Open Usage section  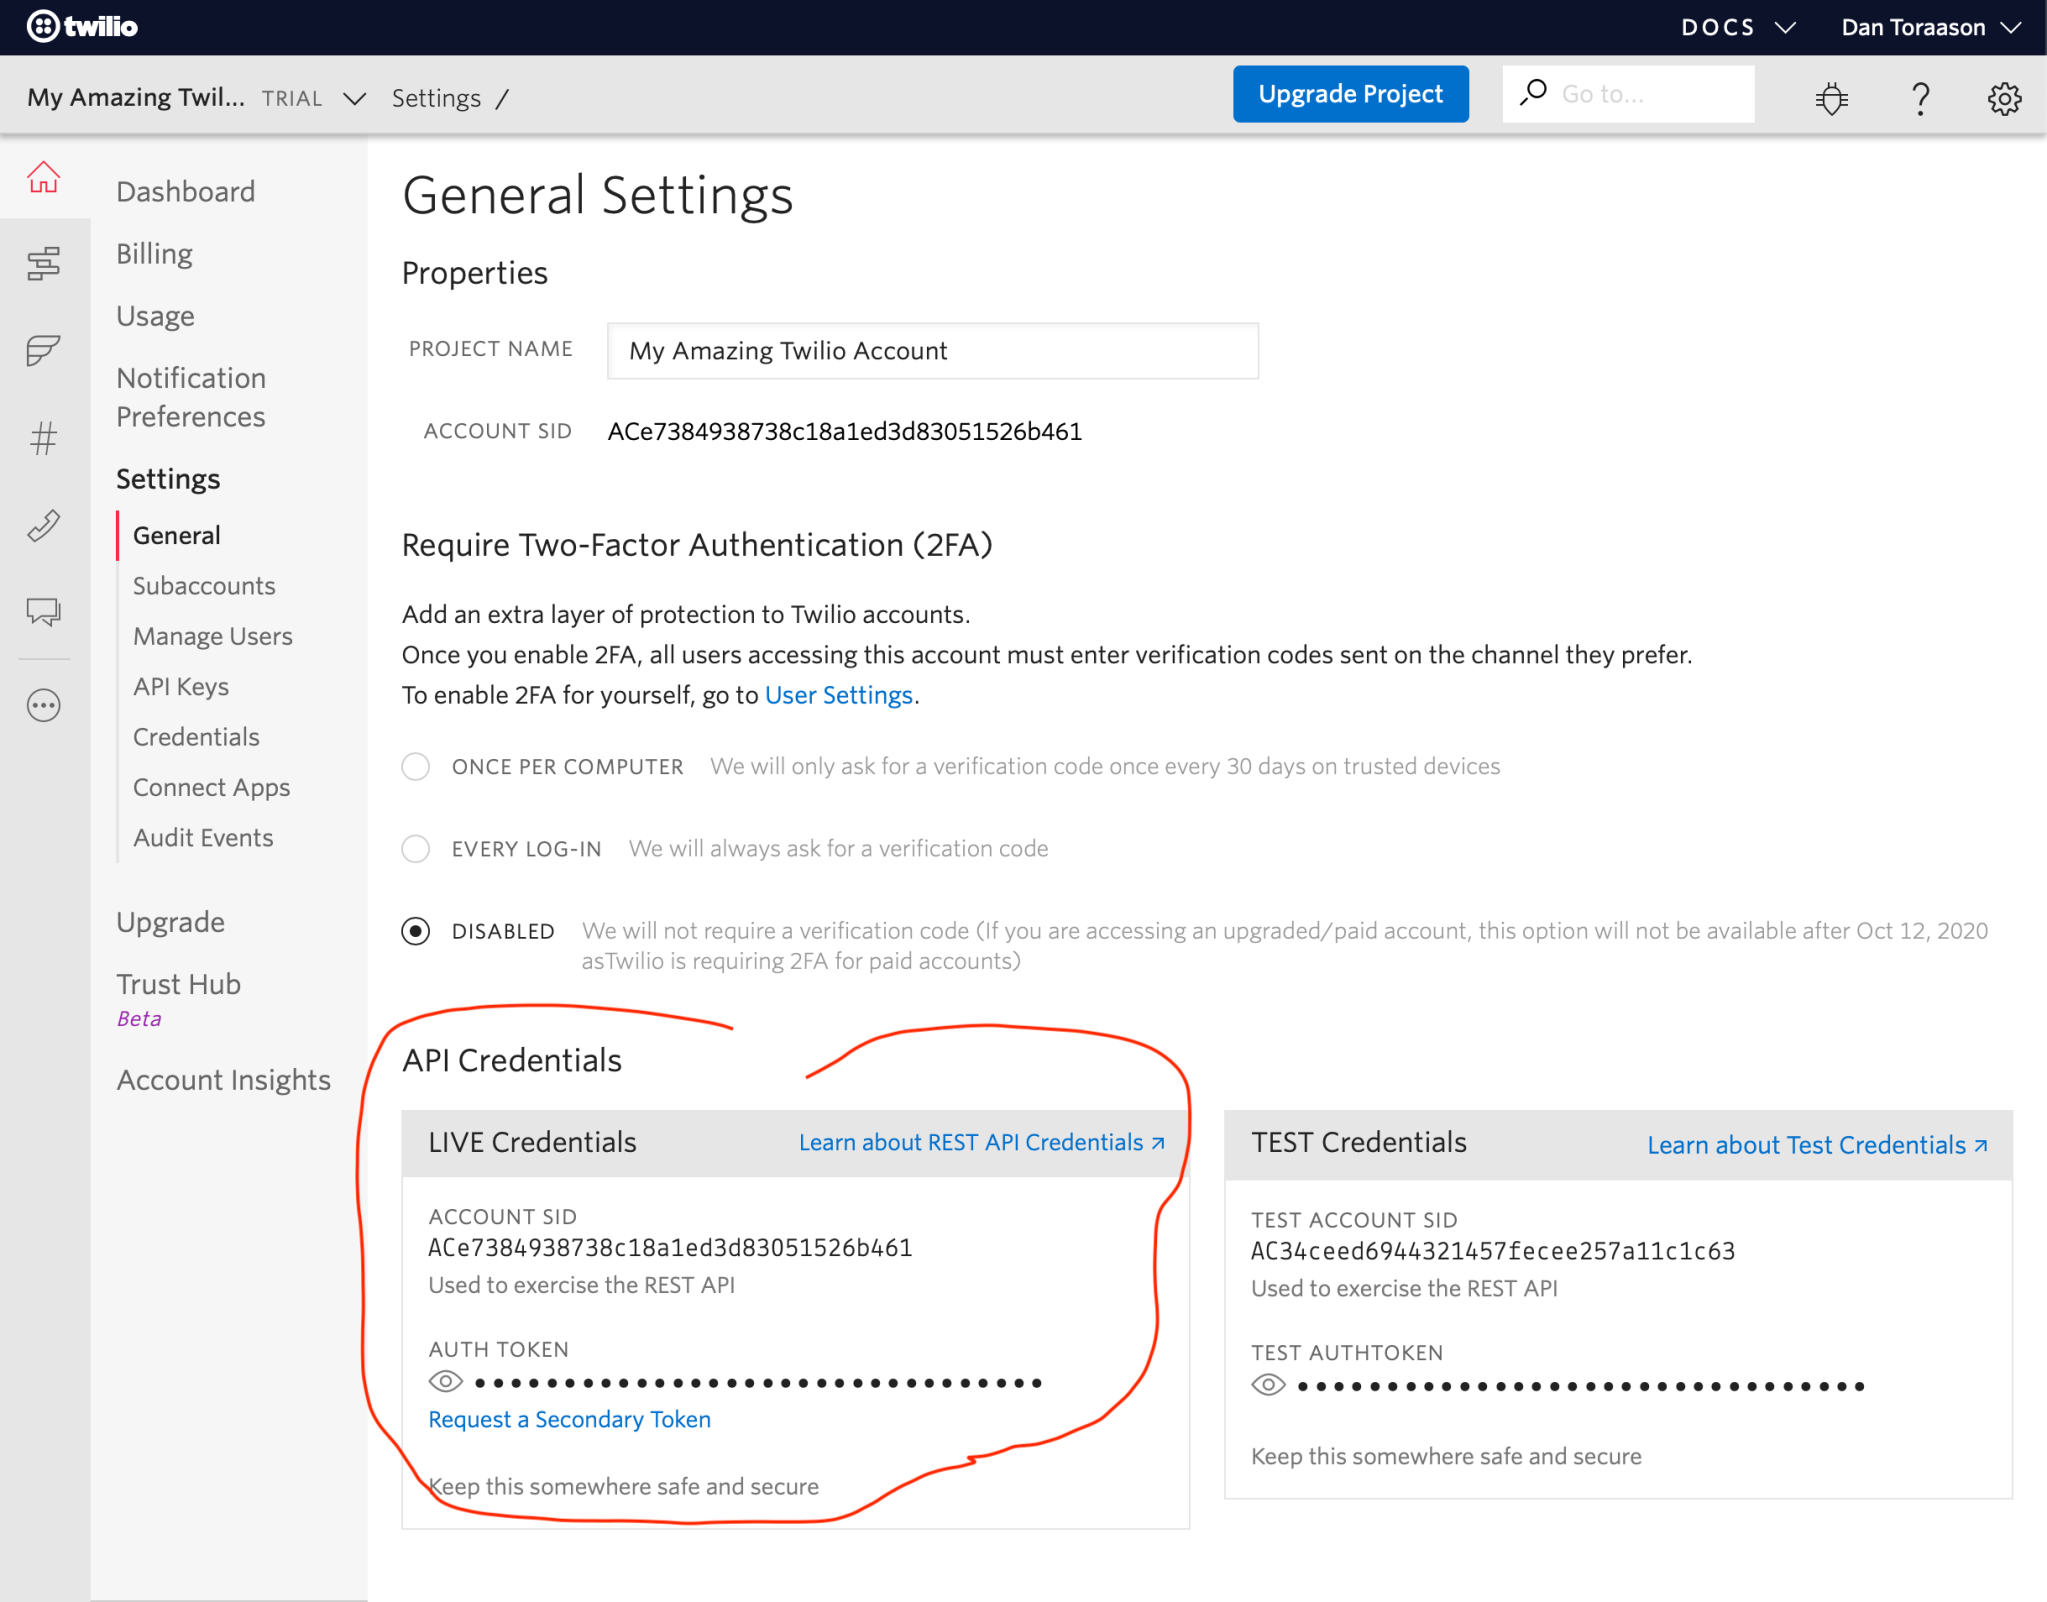156,316
